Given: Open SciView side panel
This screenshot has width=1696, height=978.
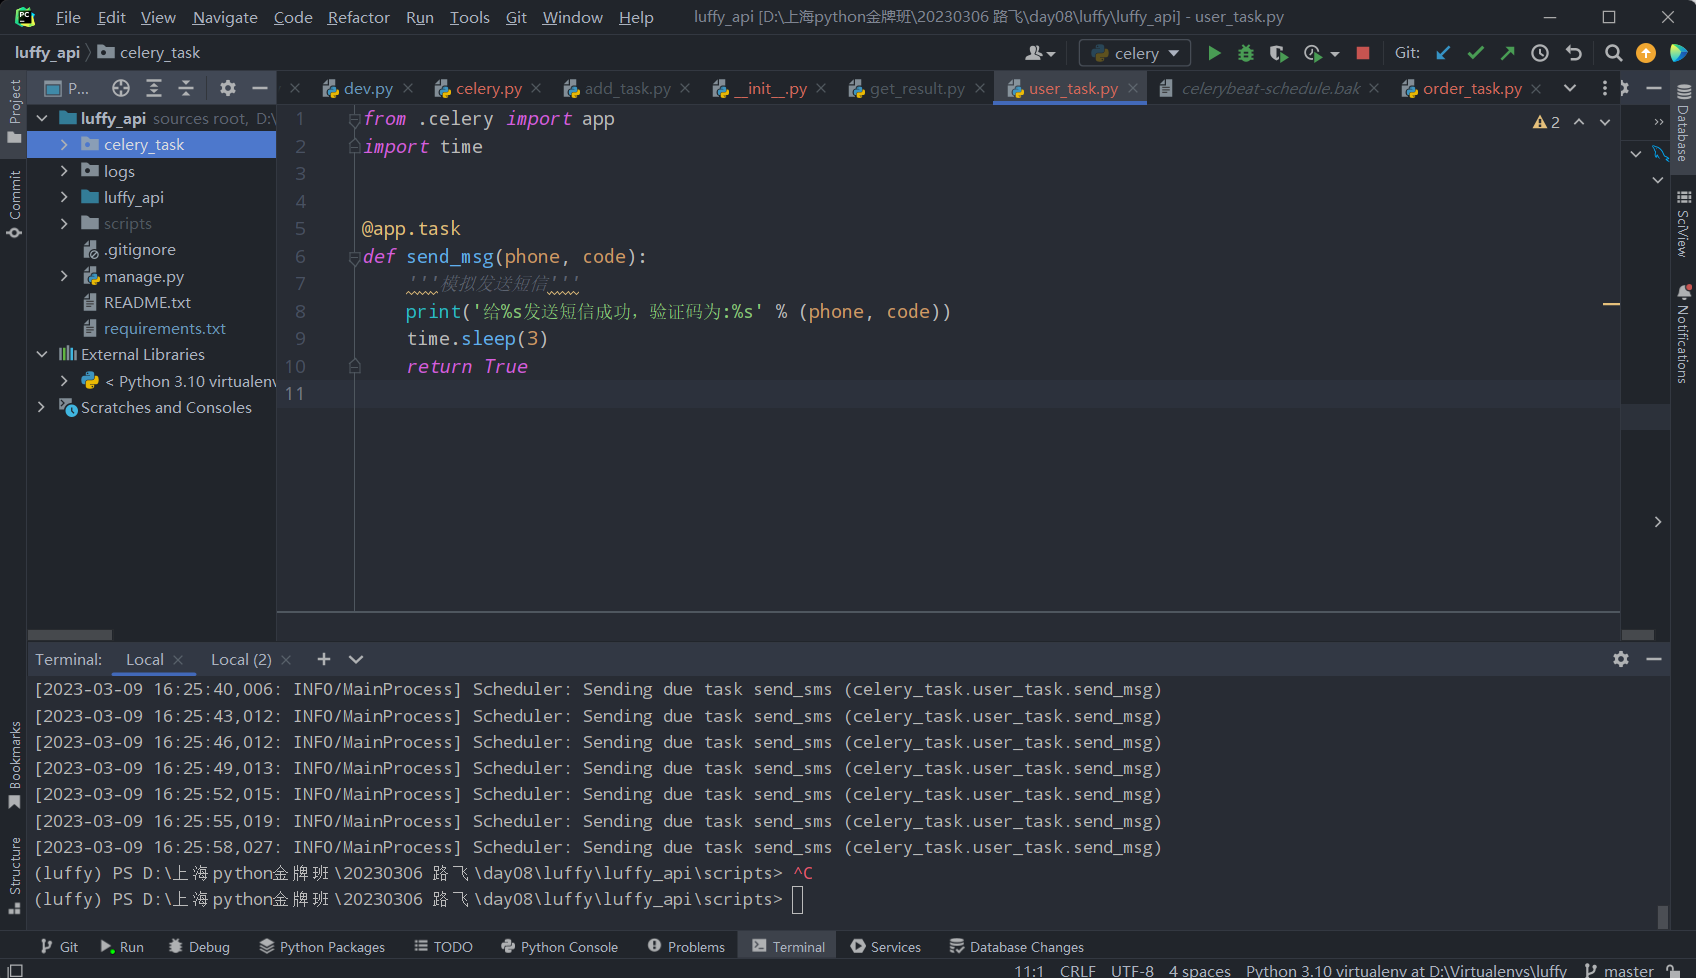Looking at the screenshot, I should 1683,224.
